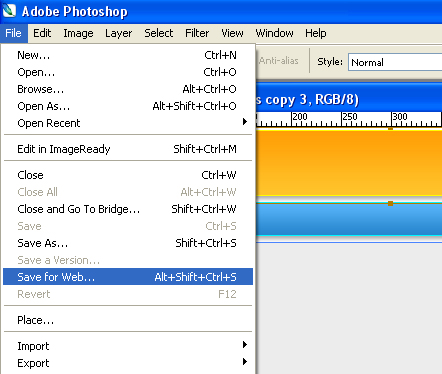Open the Window menu

274,33
